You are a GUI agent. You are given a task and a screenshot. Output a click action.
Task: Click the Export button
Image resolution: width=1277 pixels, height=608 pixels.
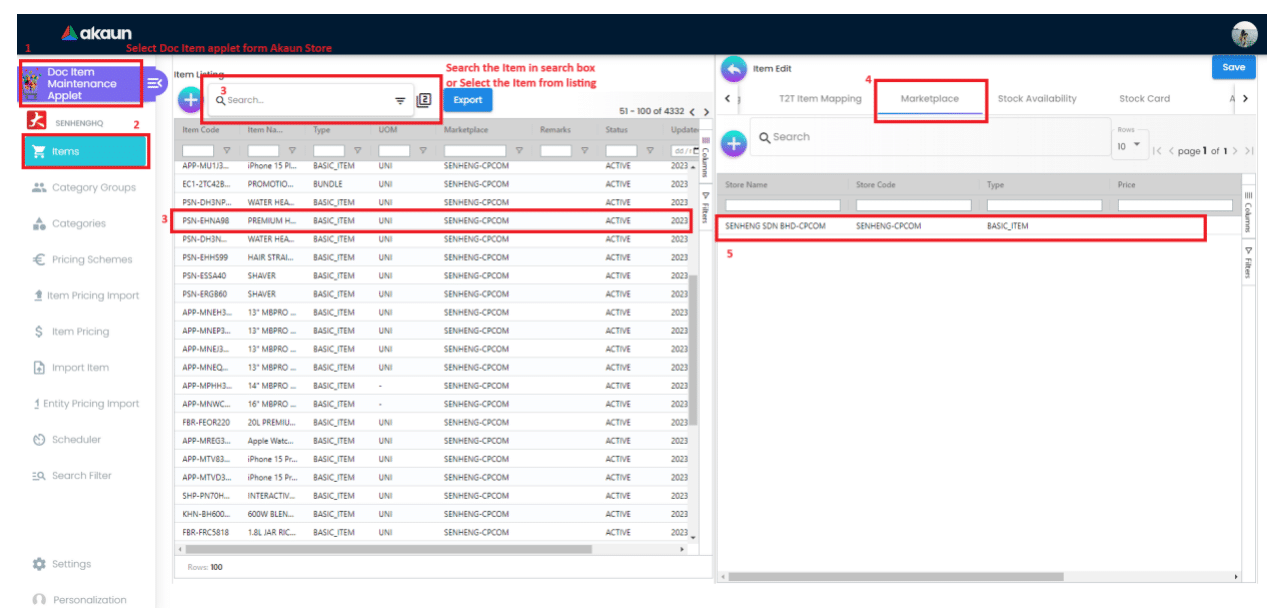point(467,100)
